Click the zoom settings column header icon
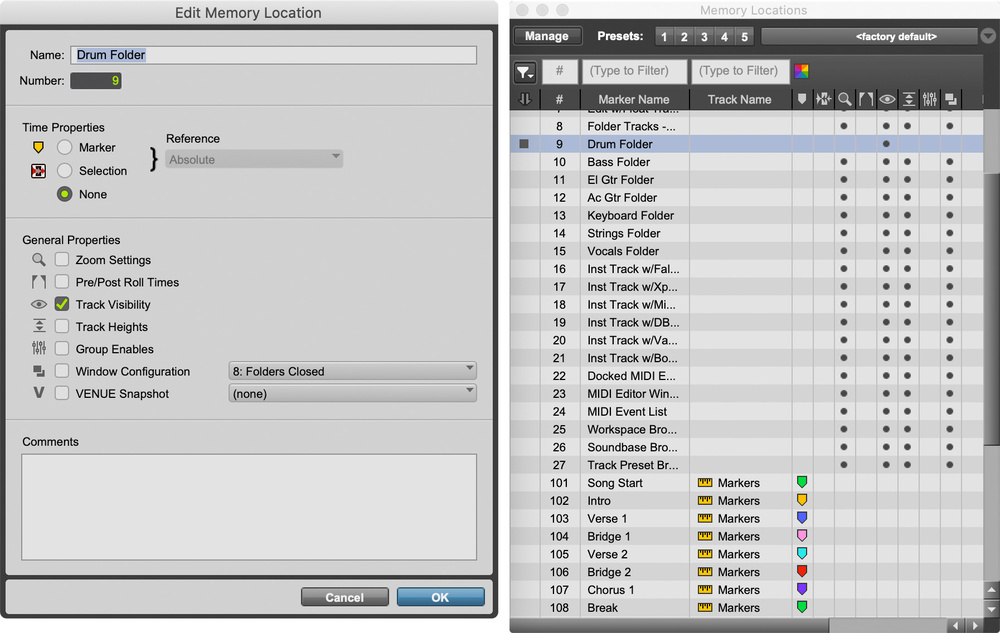 pyautogui.click(x=845, y=99)
